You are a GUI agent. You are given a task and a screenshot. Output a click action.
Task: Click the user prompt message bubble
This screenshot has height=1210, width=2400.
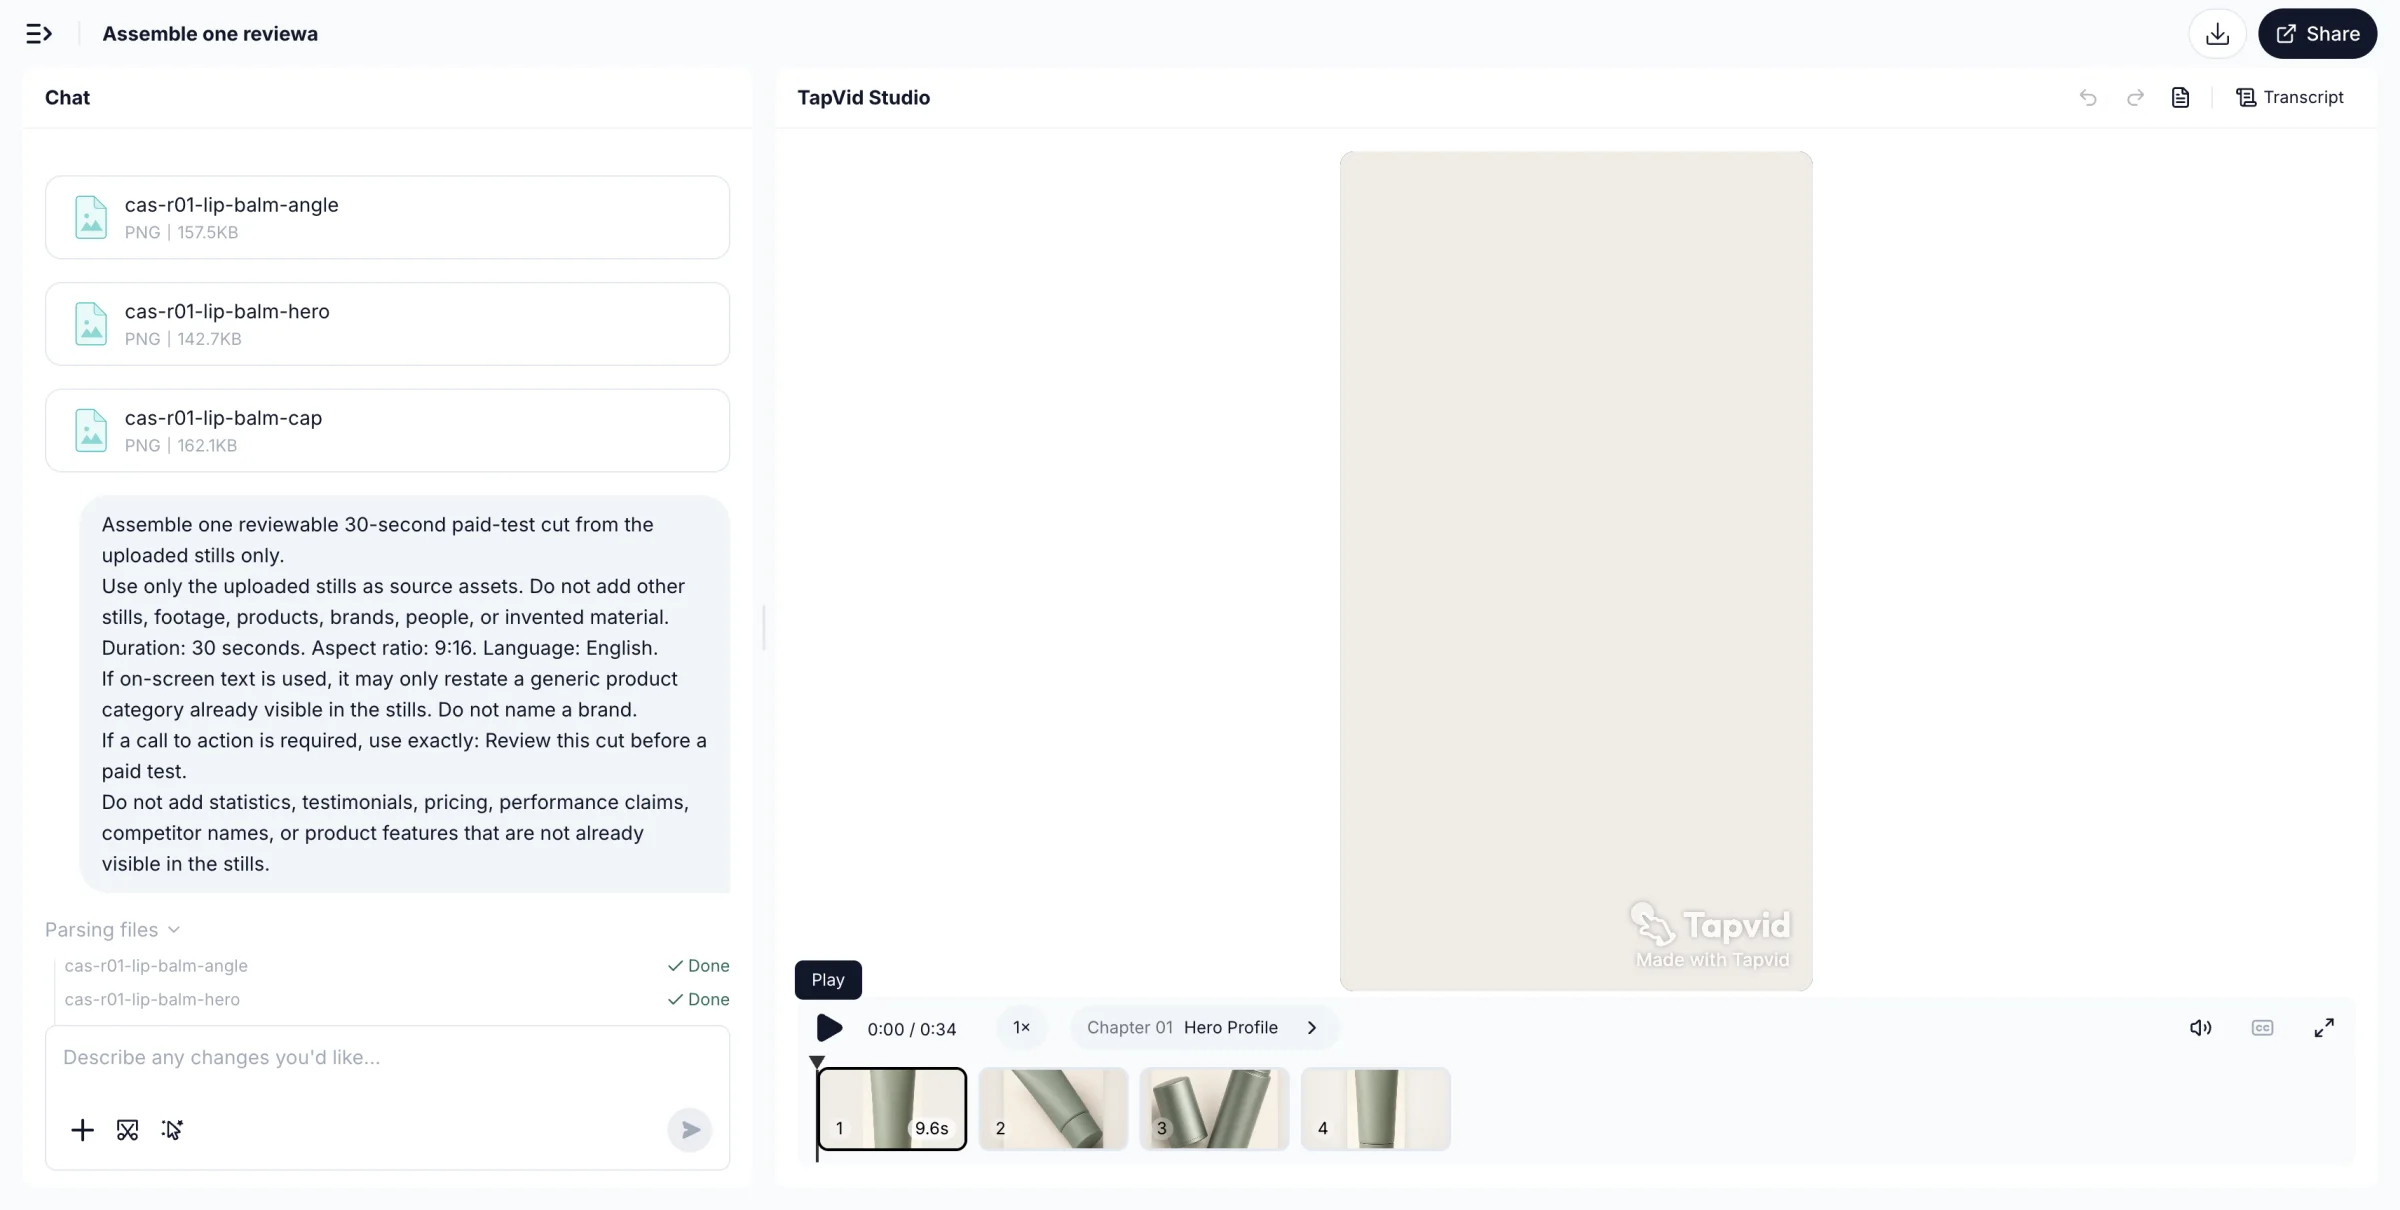(405, 694)
